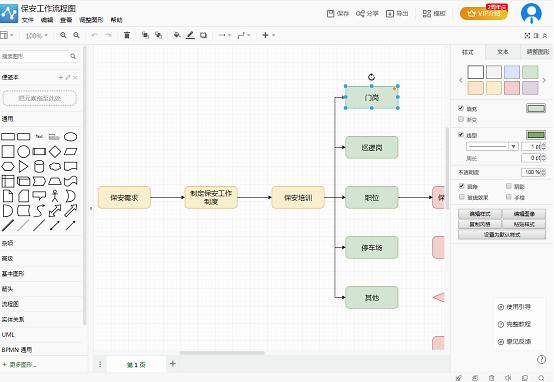This screenshot has height=382, width=554.
Task: Click the app logo icon
Action: coord(8,13)
